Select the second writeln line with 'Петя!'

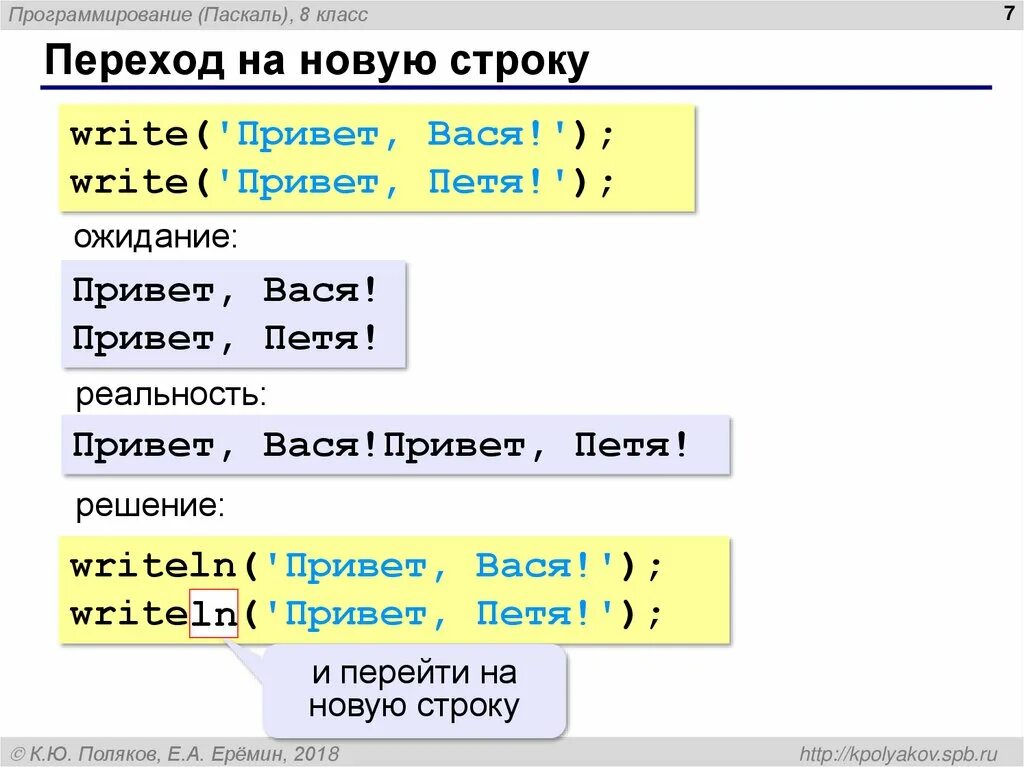click(366, 613)
